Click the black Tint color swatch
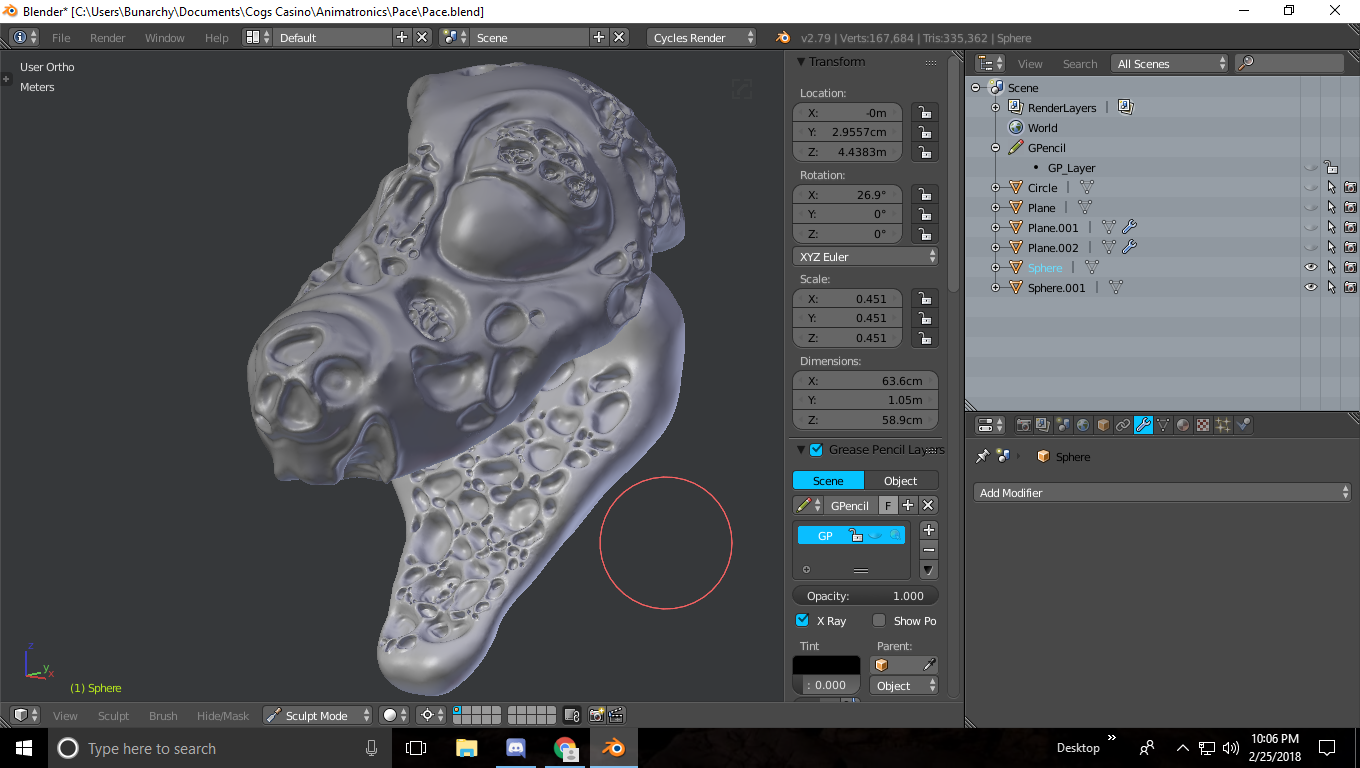The image size is (1360, 768). (826, 665)
